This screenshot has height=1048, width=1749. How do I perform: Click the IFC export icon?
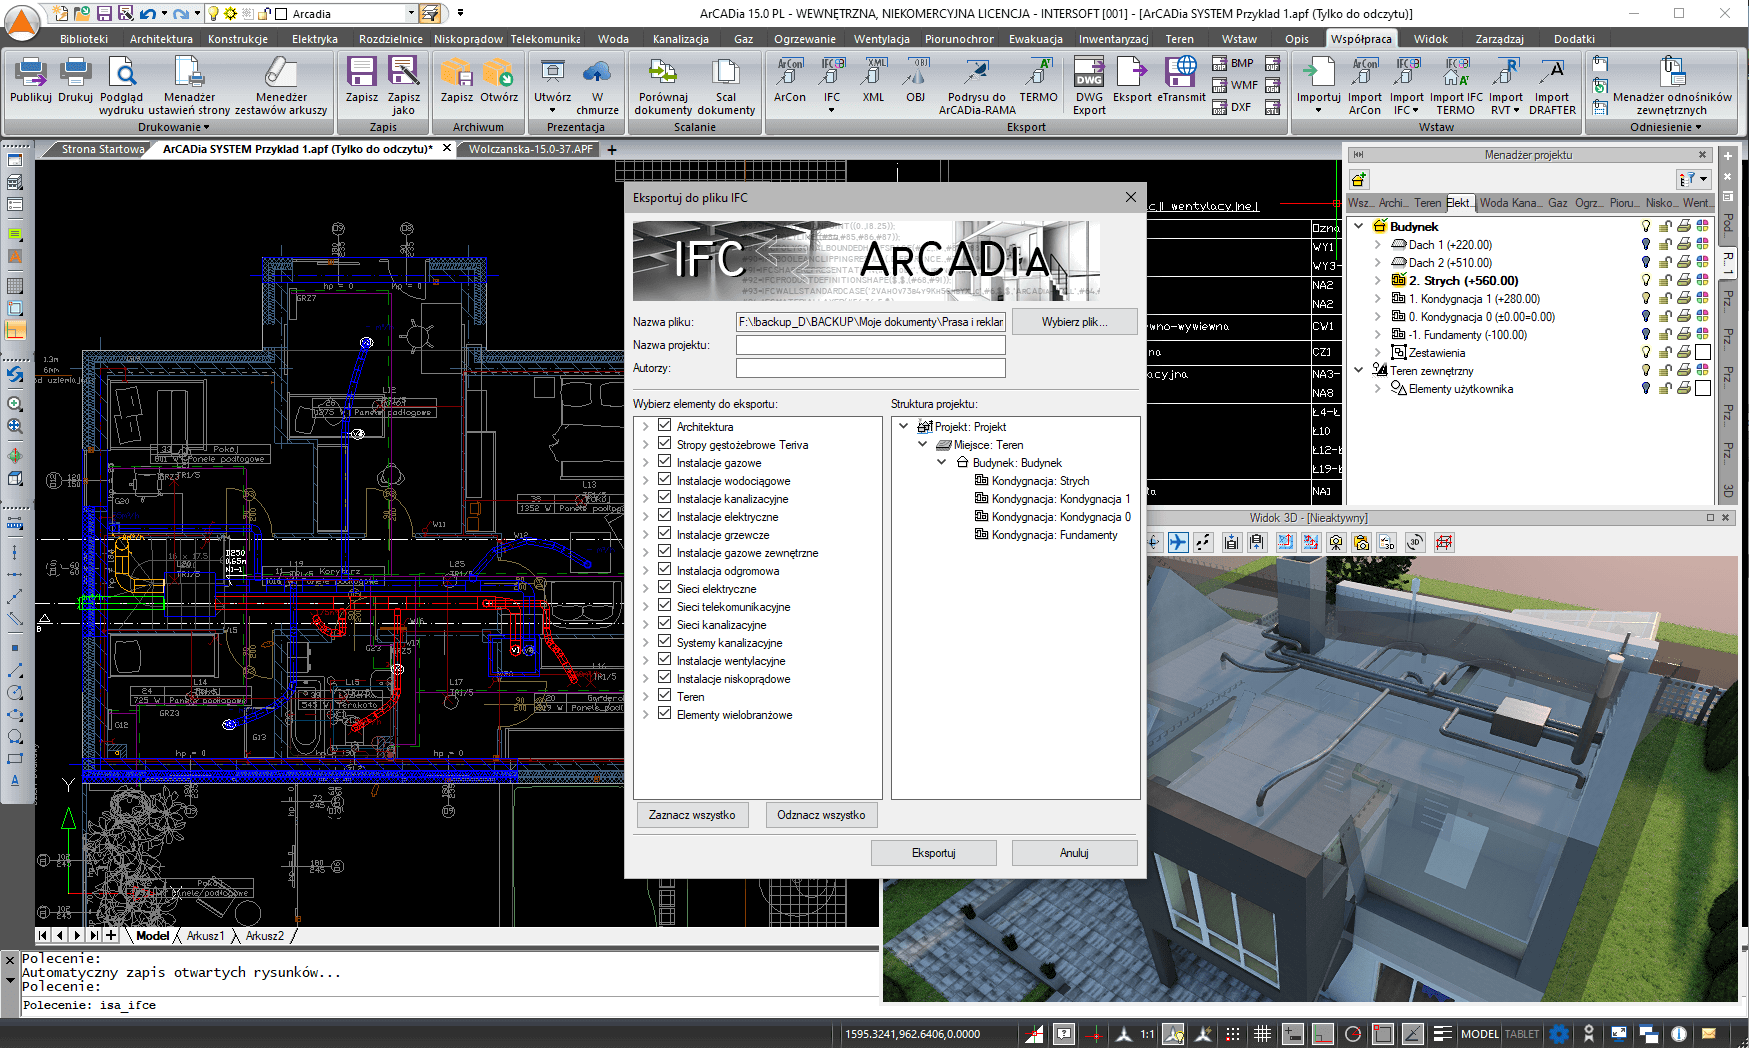coord(832,84)
